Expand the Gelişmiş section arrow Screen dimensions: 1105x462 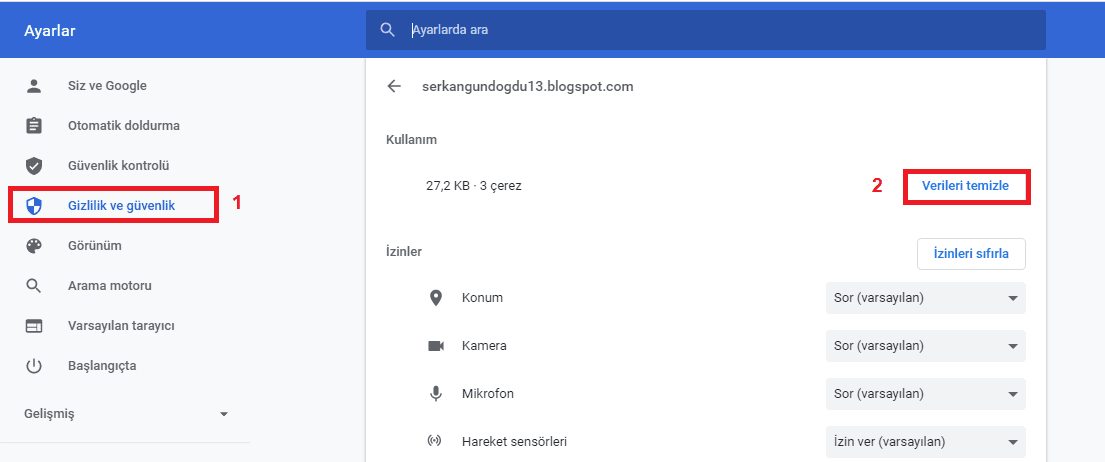coord(224,414)
